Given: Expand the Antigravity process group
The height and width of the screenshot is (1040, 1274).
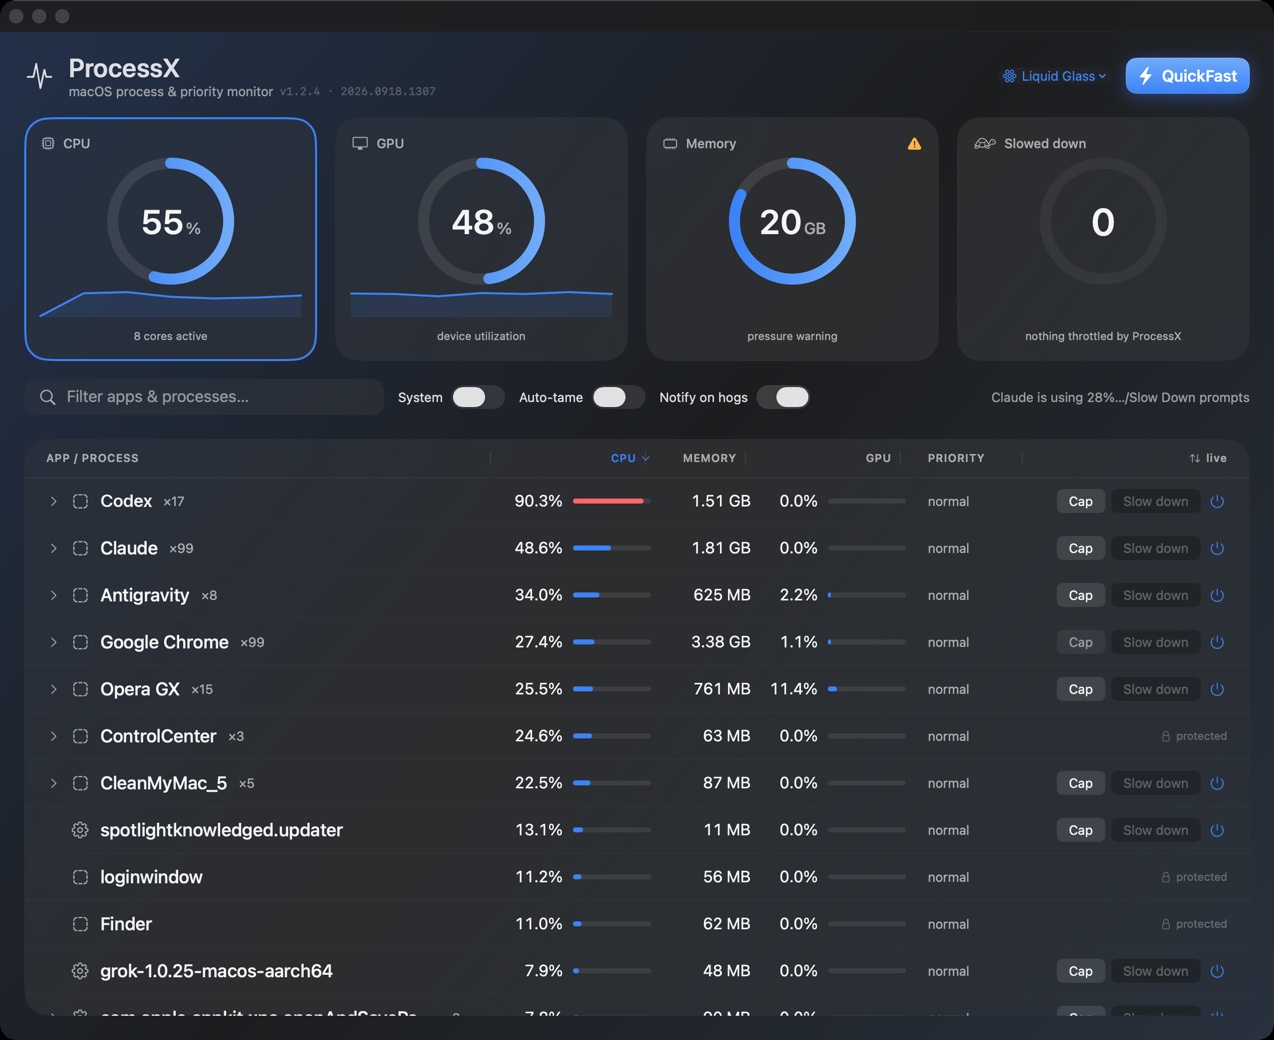Looking at the screenshot, I should coord(54,595).
